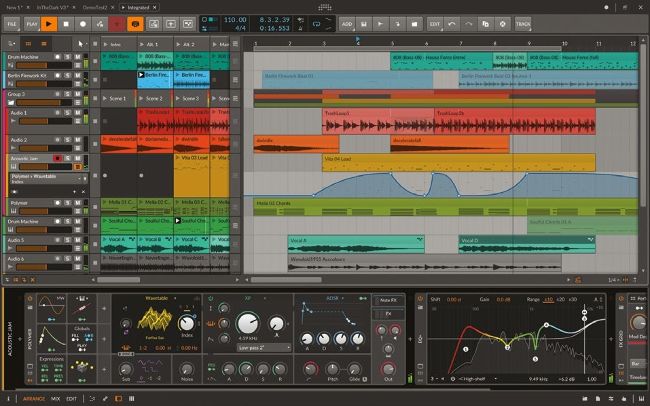
Task: Switch to the InTheDark V3 project tab
Action: [53, 7]
